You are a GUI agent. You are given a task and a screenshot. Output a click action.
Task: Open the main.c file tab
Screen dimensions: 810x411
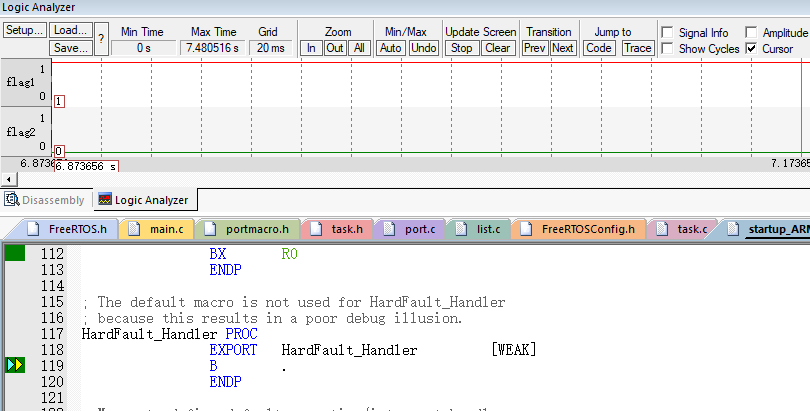tap(157, 229)
